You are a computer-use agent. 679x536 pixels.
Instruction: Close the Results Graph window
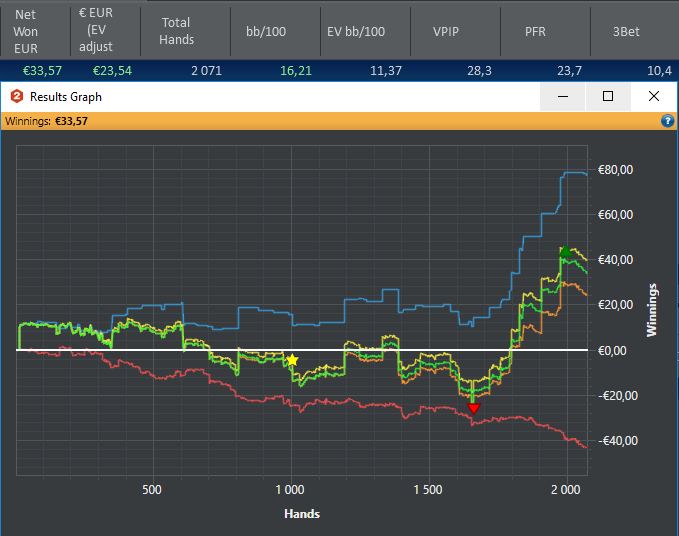(654, 96)
